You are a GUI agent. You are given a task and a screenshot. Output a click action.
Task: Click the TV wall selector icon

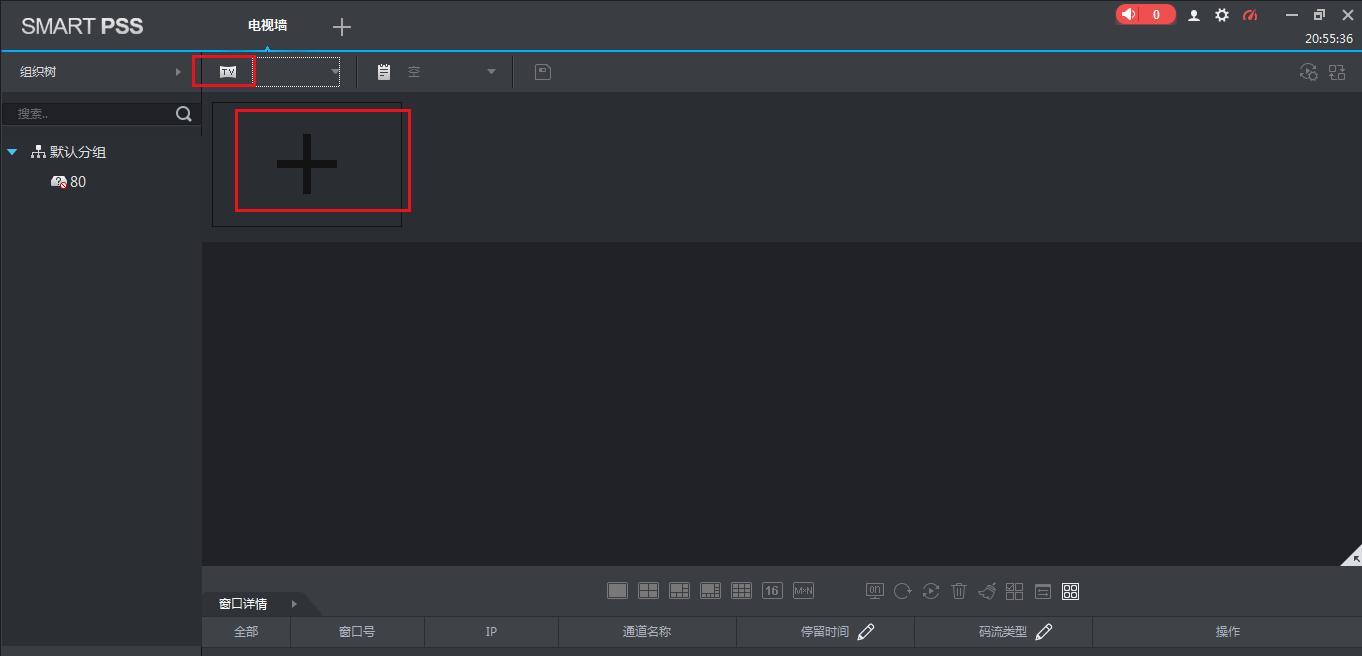point(228,72)
